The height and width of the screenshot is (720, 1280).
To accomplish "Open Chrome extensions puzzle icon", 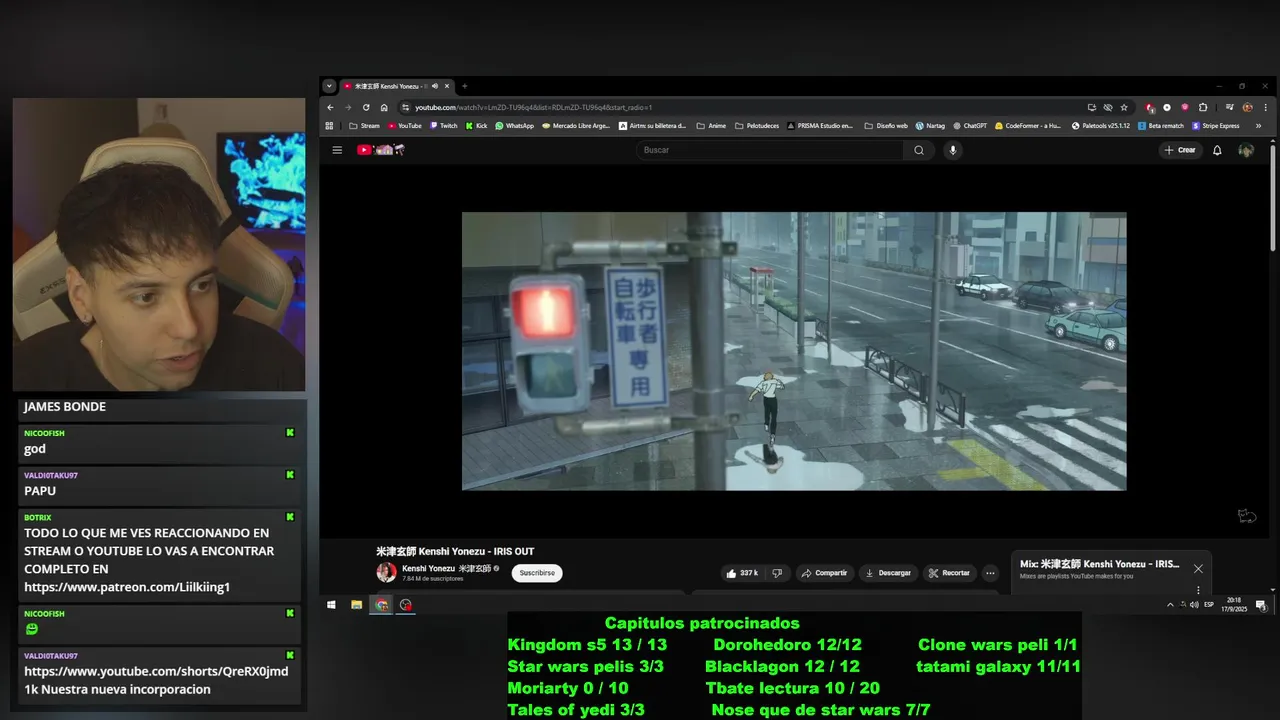I will (1203, 107).
